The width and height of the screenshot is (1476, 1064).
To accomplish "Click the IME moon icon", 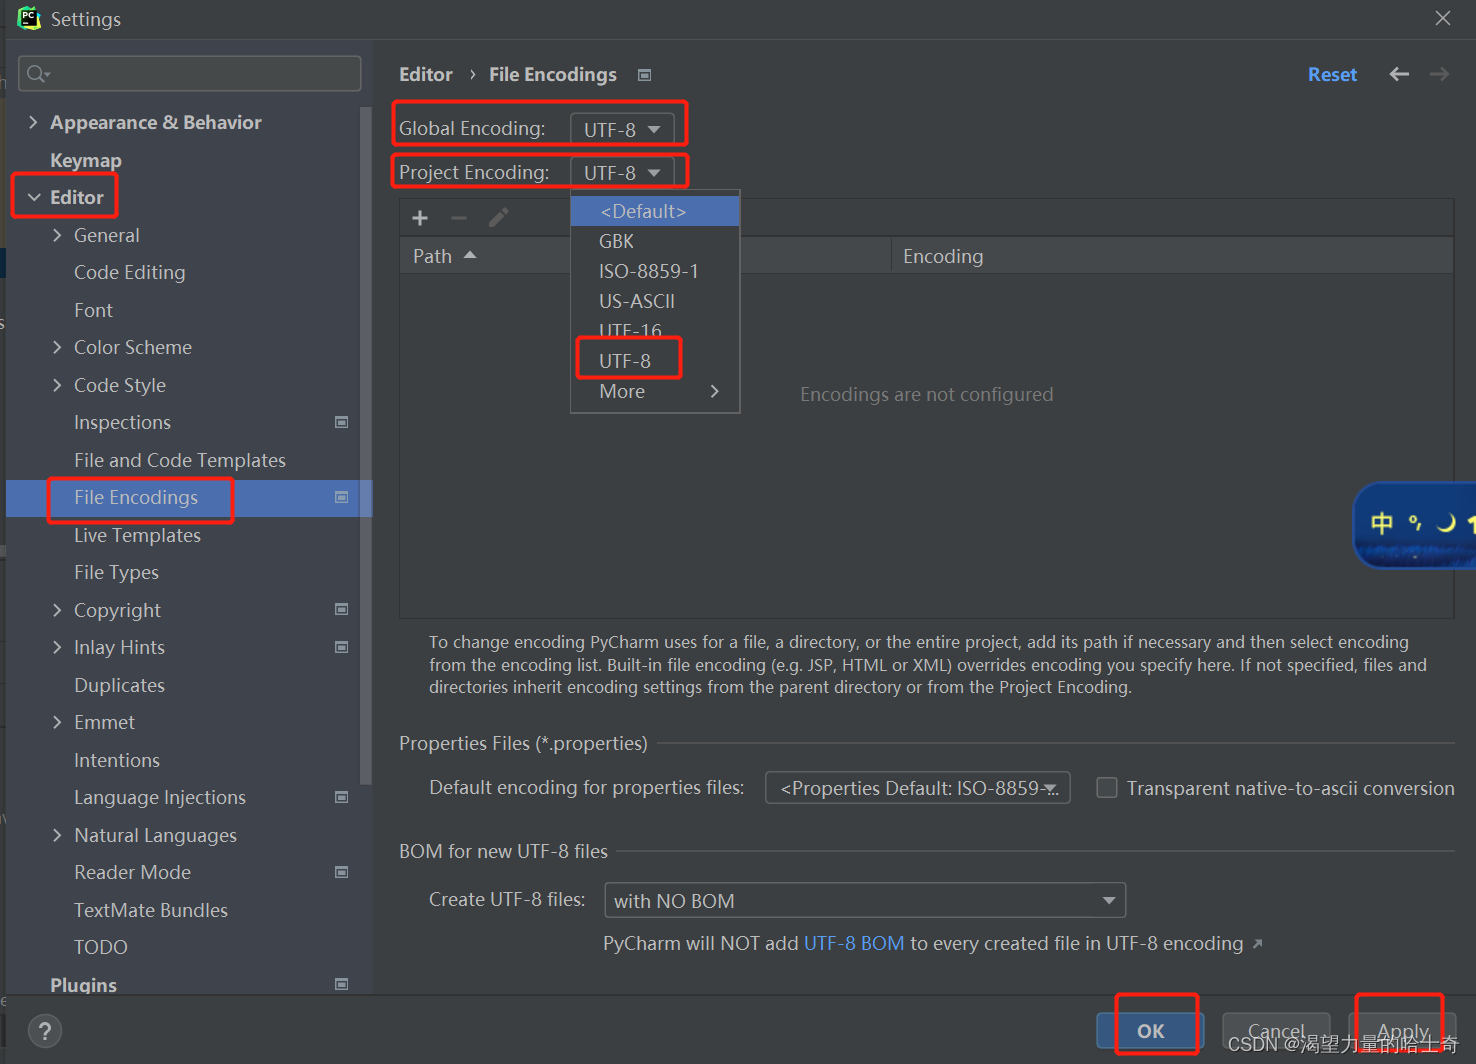I will tap(1446, 522).
